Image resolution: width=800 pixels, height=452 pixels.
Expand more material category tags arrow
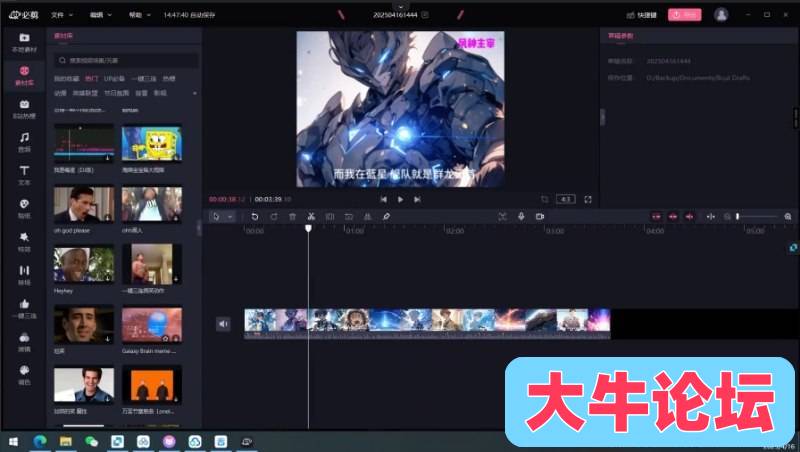pos(194,93)
